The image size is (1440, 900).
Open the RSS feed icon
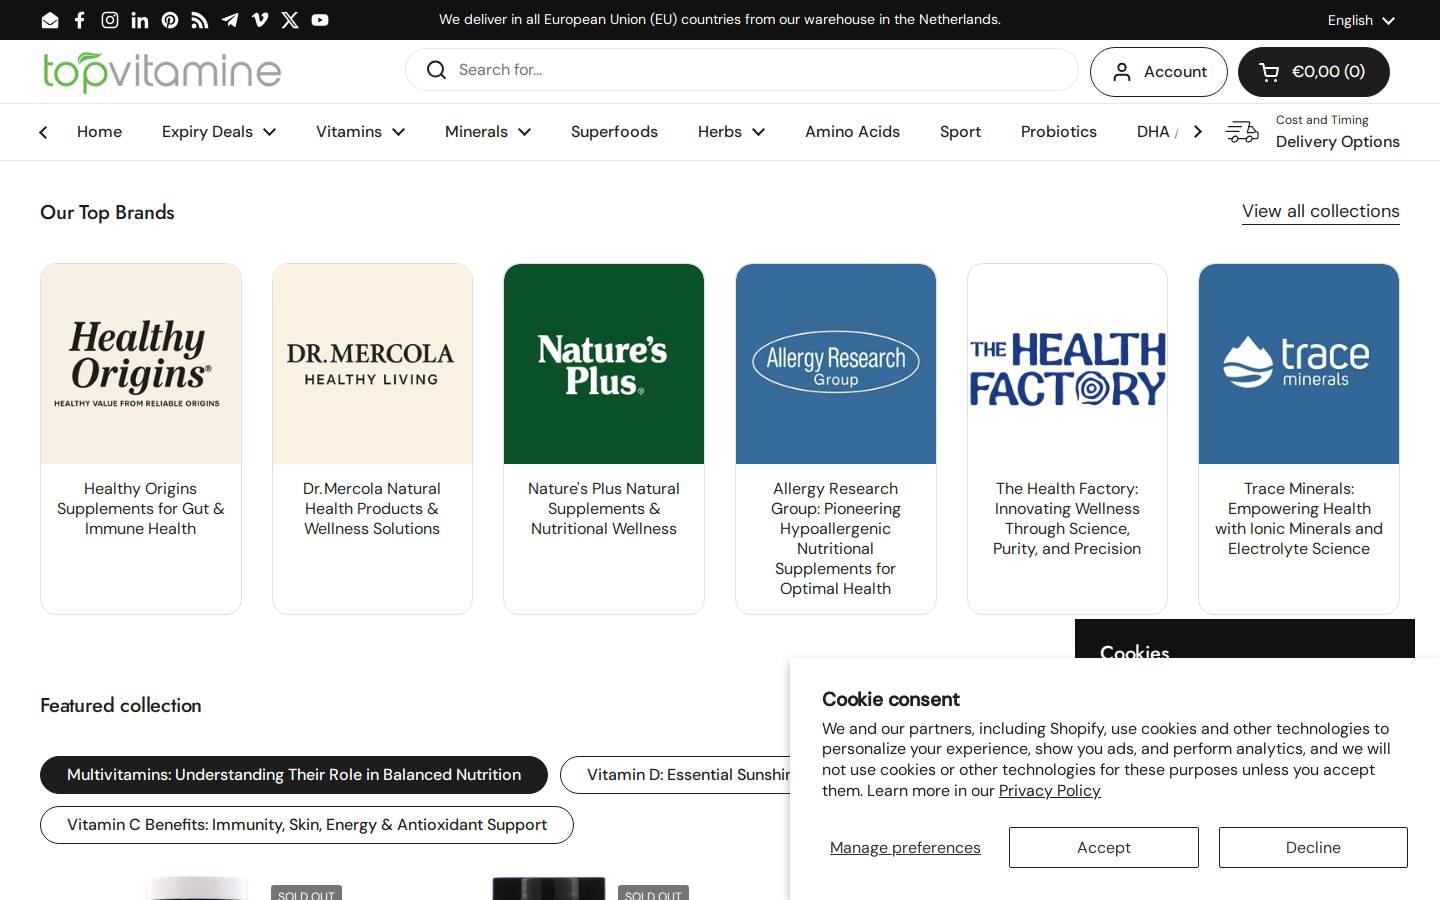click(200, 20)
